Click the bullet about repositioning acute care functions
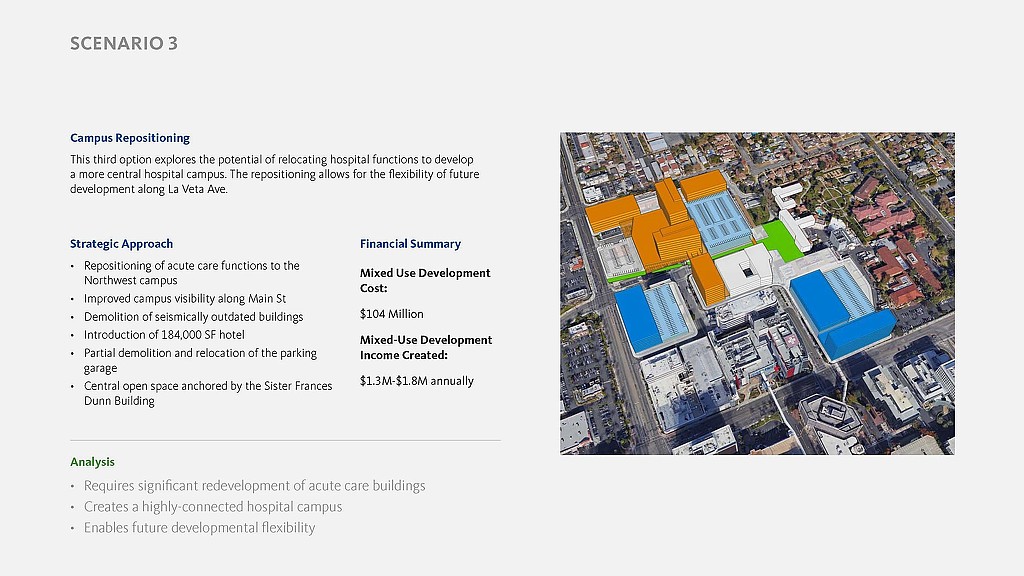 coord(190,273)
